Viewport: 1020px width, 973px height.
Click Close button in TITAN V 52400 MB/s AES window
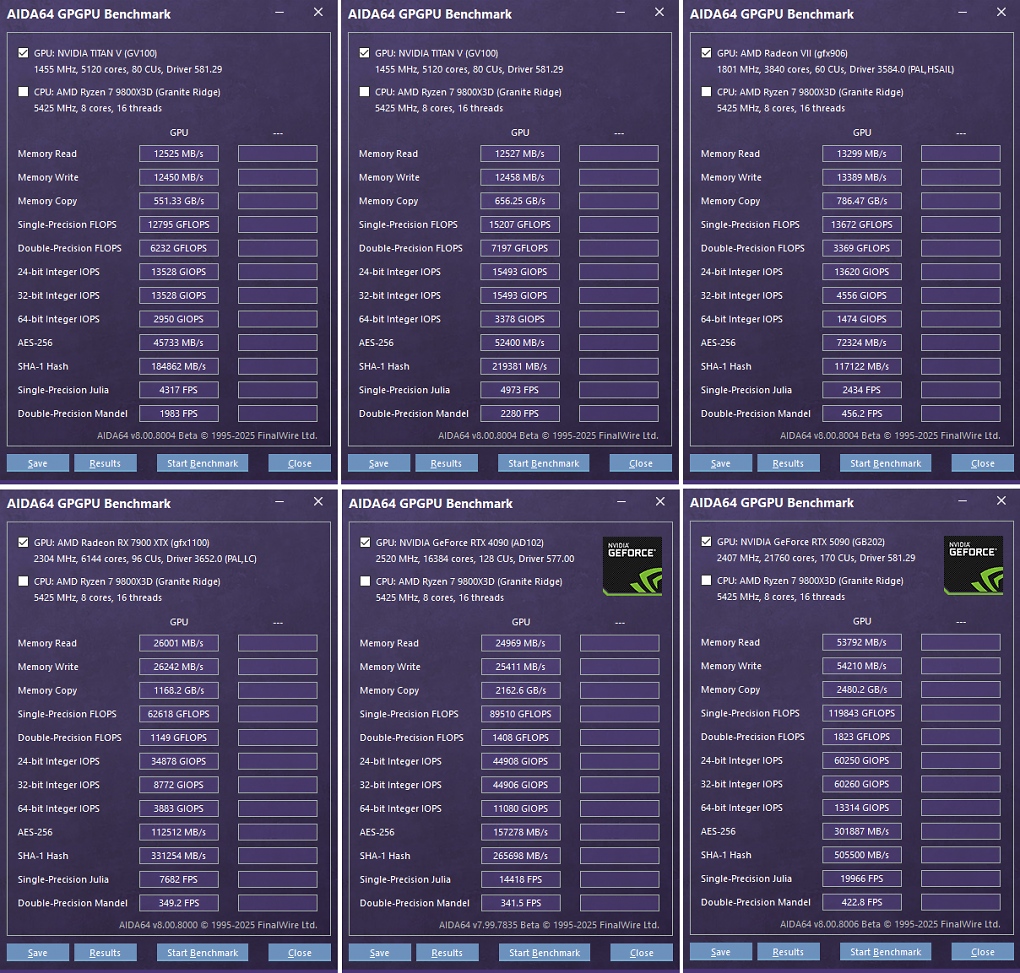pos(640,463)
